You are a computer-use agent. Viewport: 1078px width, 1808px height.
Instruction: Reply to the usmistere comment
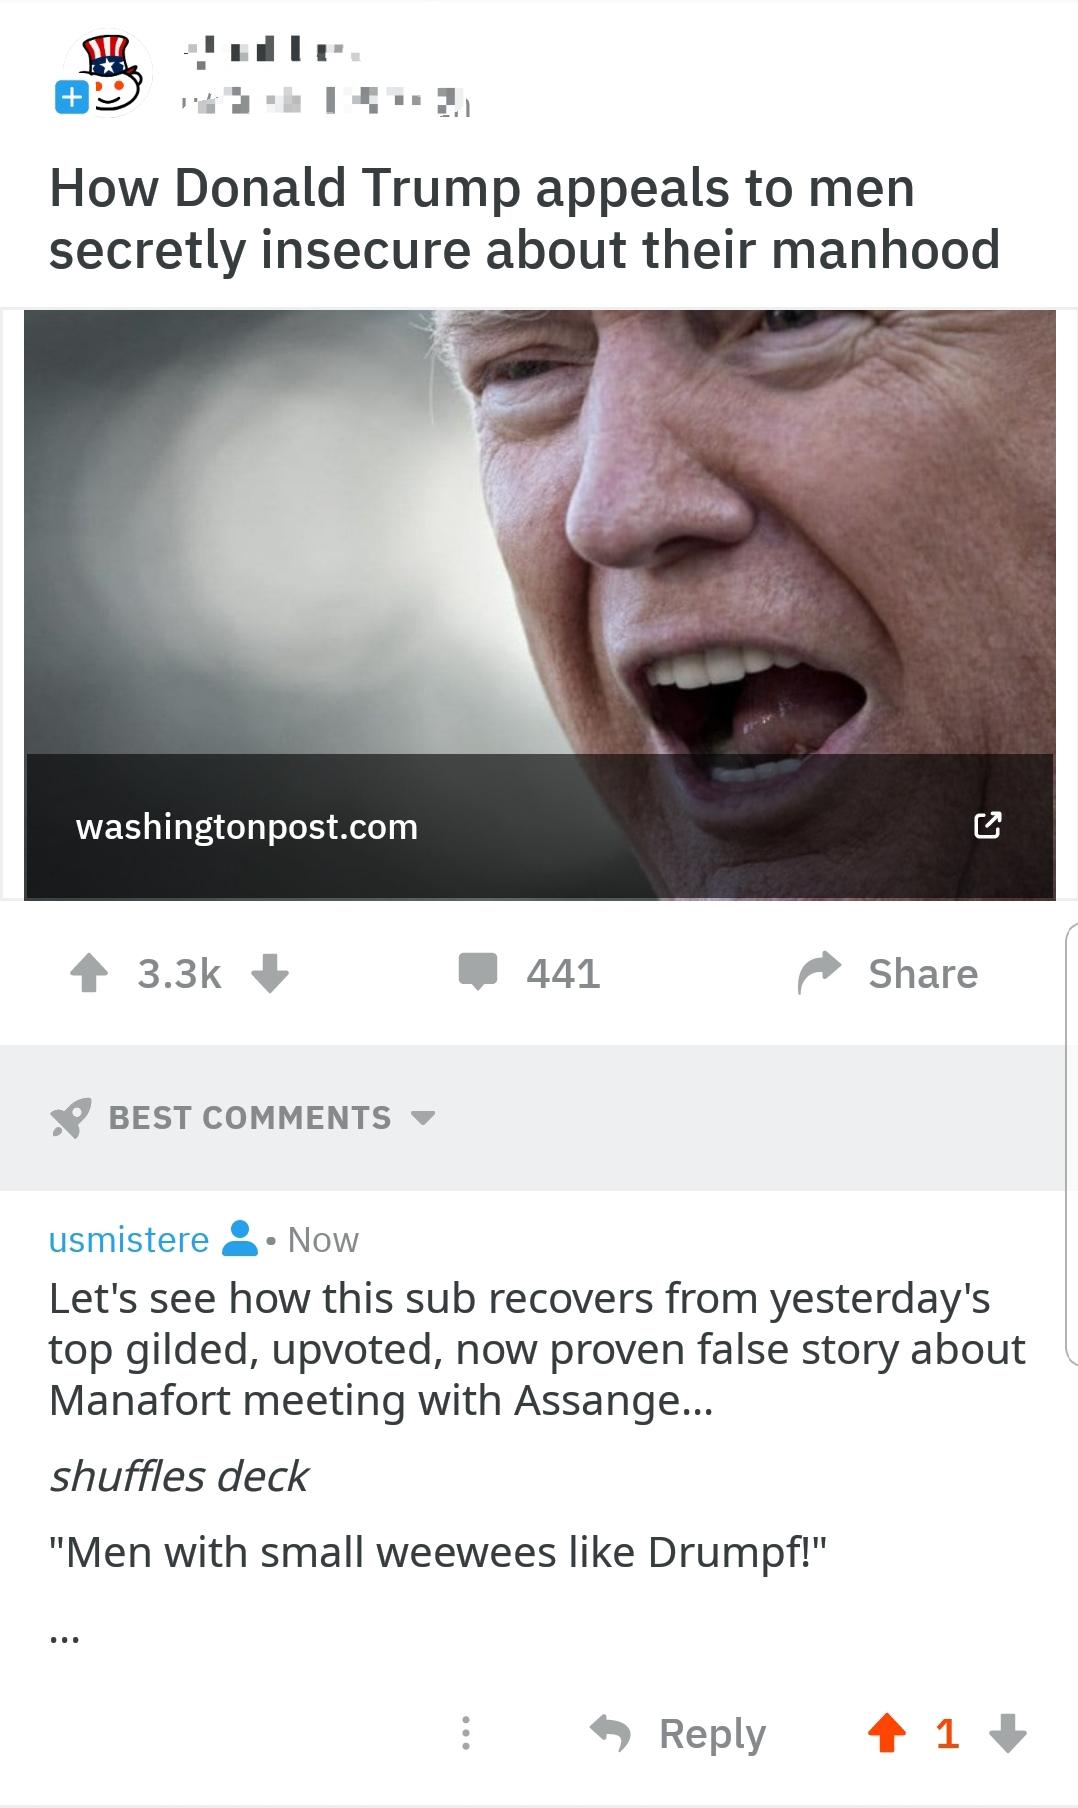pos(680,1733)
